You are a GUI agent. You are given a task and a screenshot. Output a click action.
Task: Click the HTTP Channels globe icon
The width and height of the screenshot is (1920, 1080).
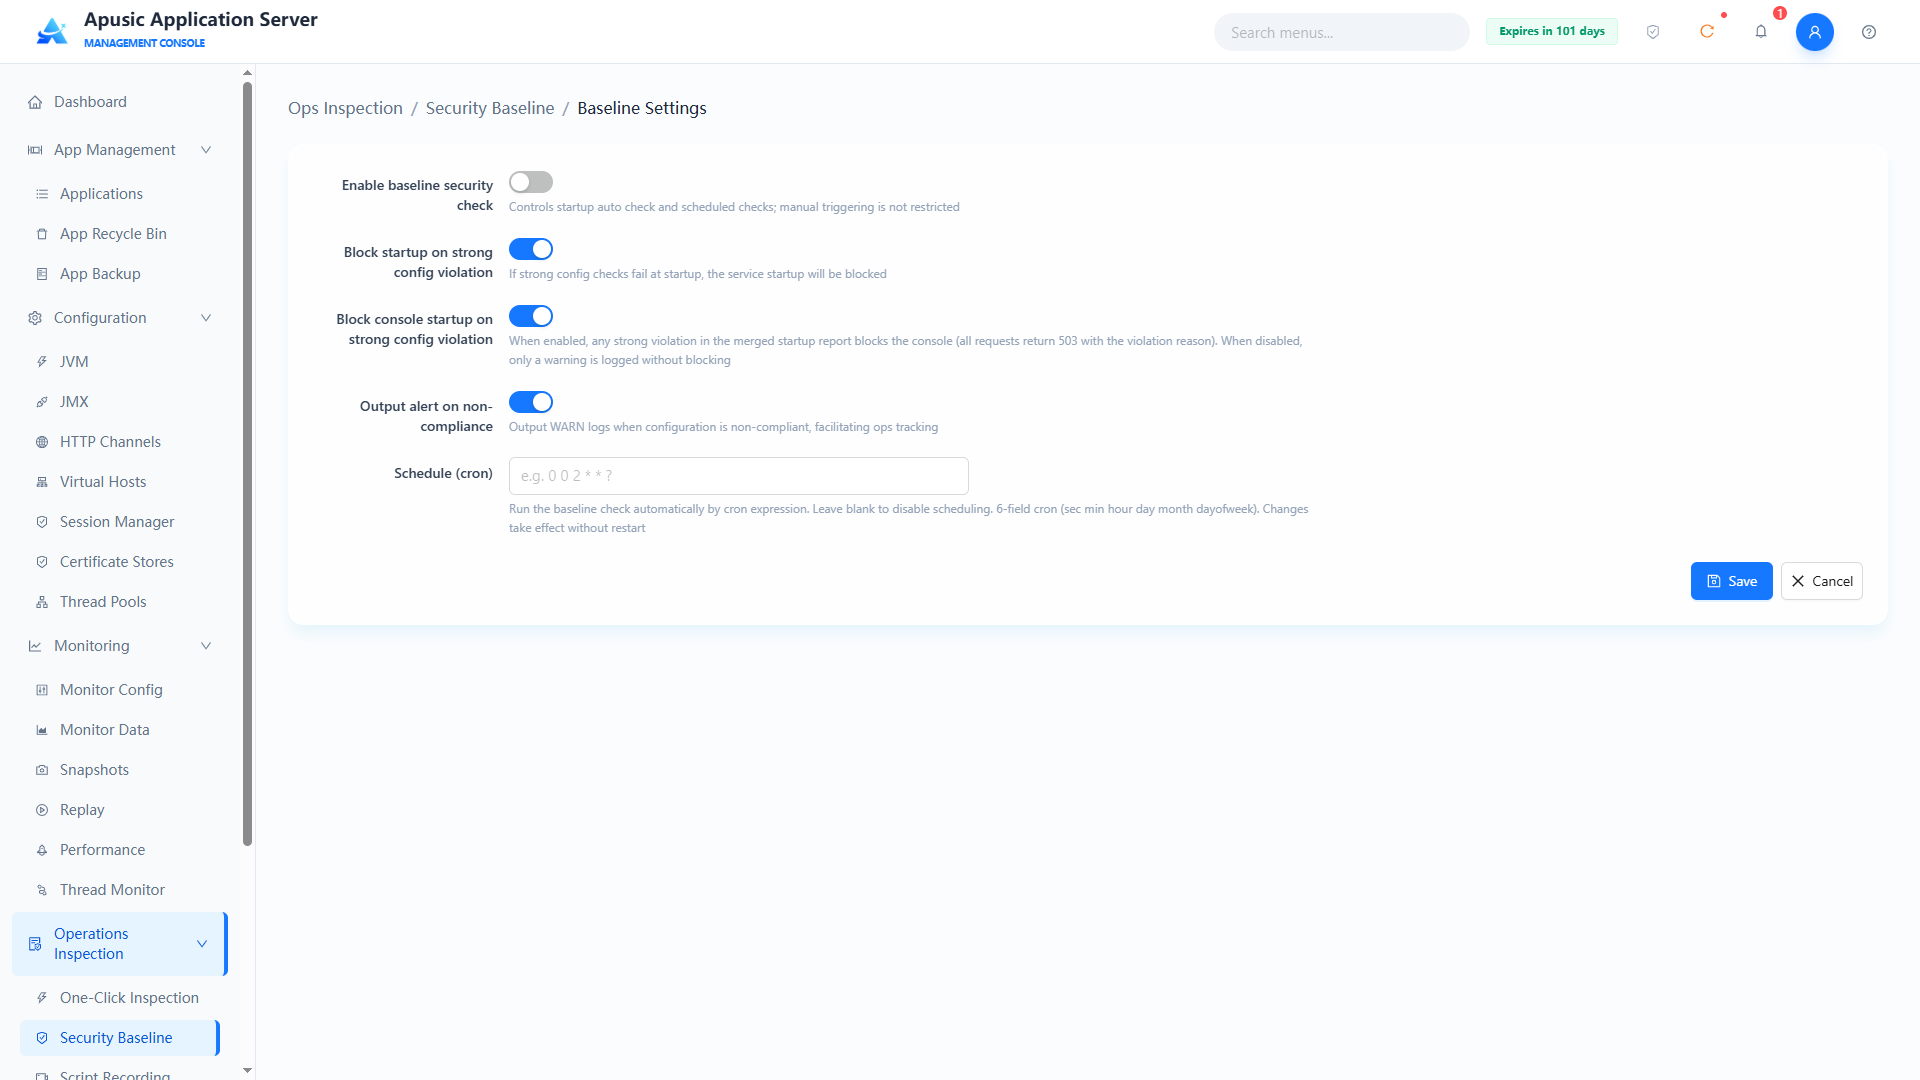[42, 442]
